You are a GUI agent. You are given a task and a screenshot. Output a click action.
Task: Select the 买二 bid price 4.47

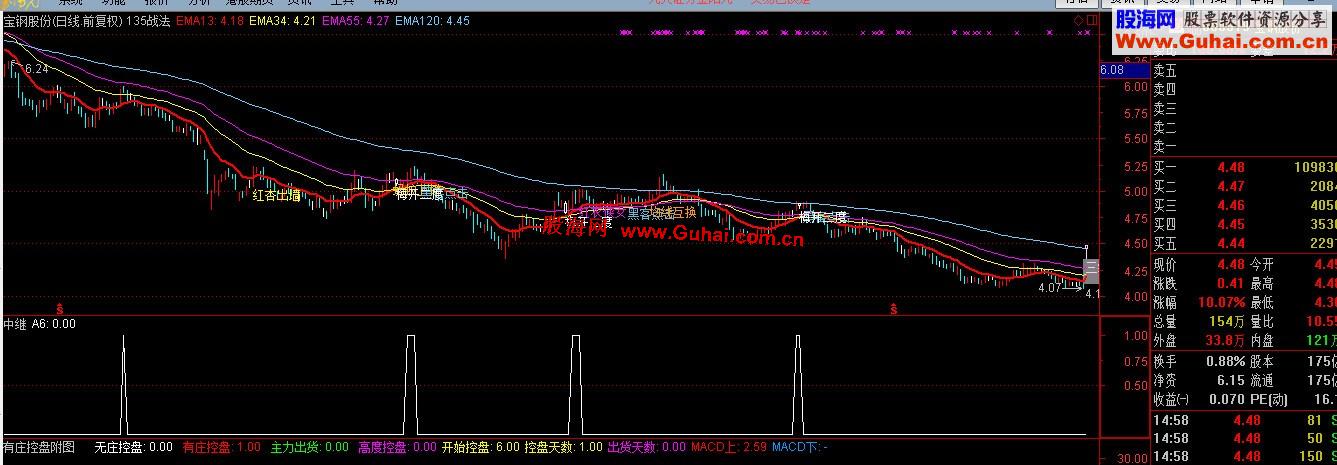point(1232,187)
